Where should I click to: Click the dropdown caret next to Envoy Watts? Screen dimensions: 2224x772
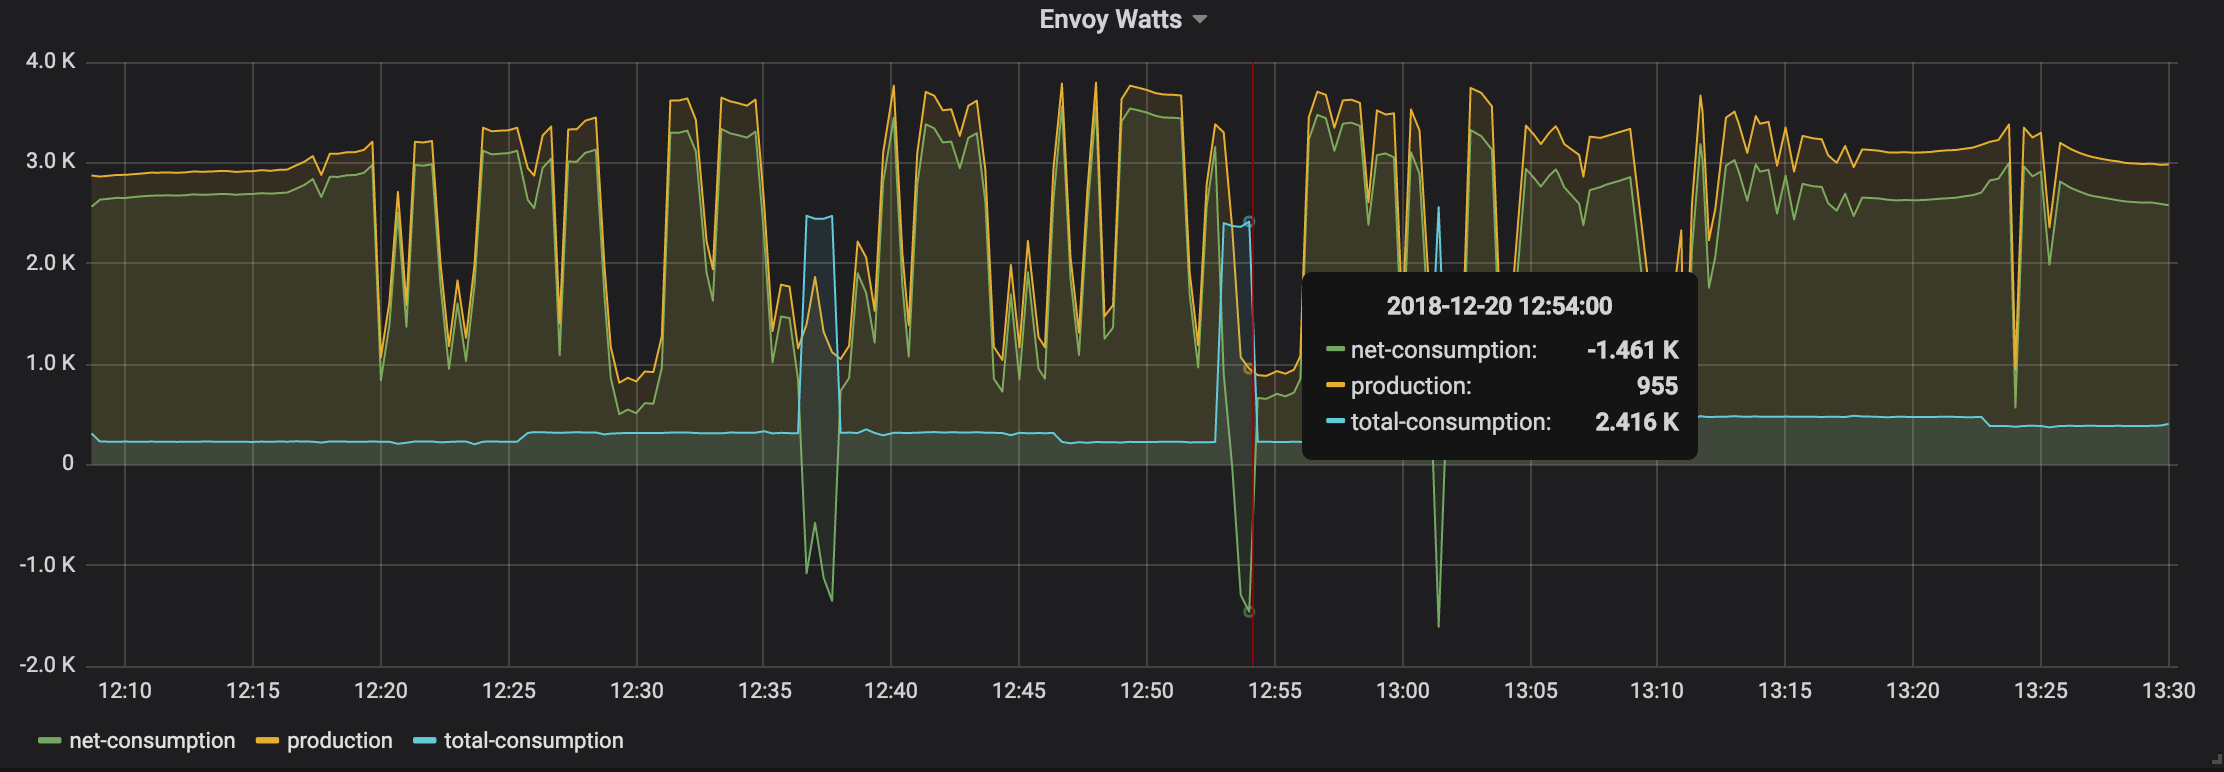pyautogui.click(x=1200, y=20)
